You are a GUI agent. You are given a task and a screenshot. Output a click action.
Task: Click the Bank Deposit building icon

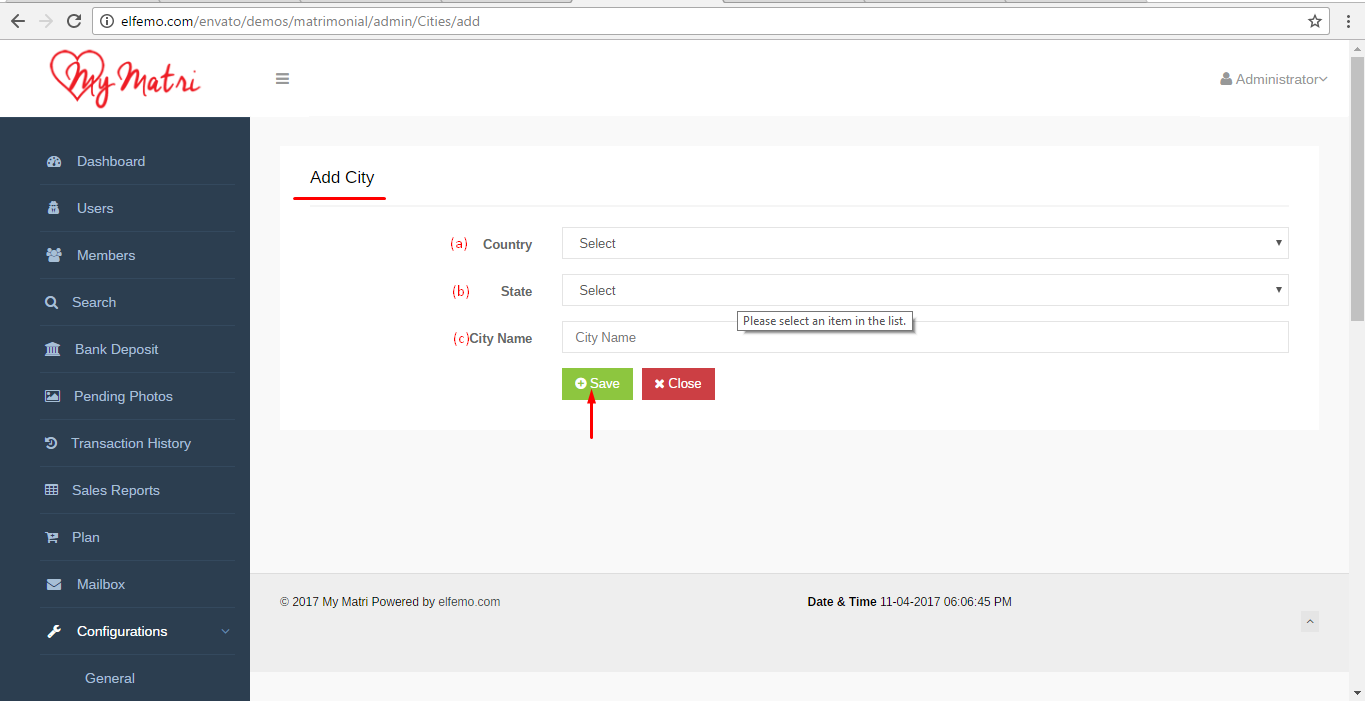[x=52, y=349]
